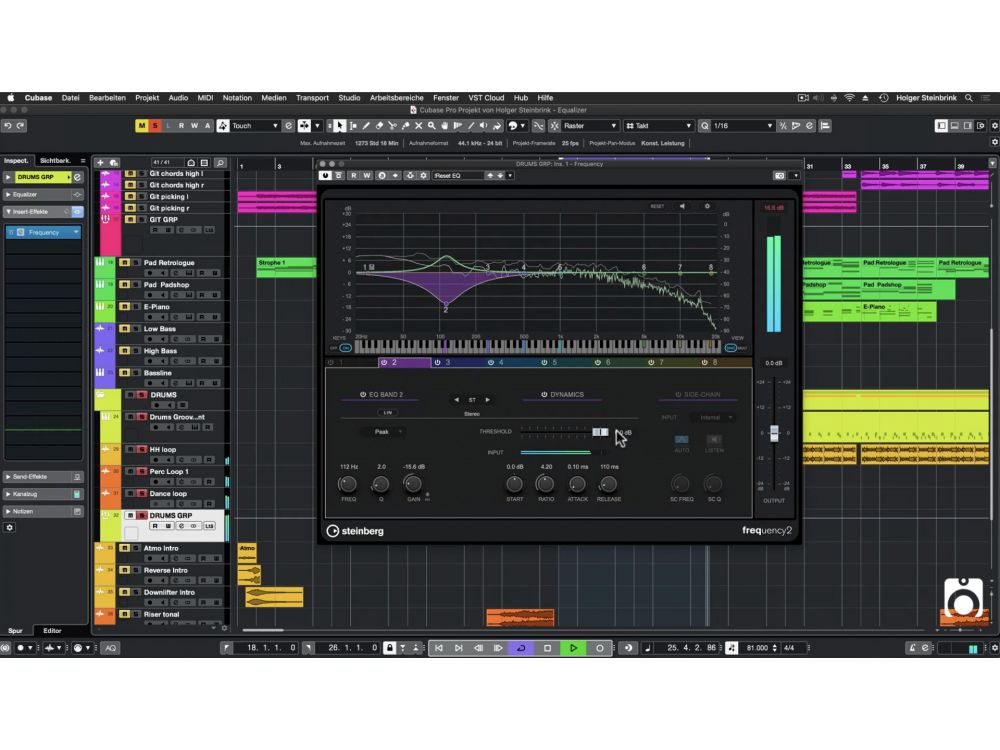Click the Frequency Output fader handle
Screen dimensions: 1000x750
(774, 434)
